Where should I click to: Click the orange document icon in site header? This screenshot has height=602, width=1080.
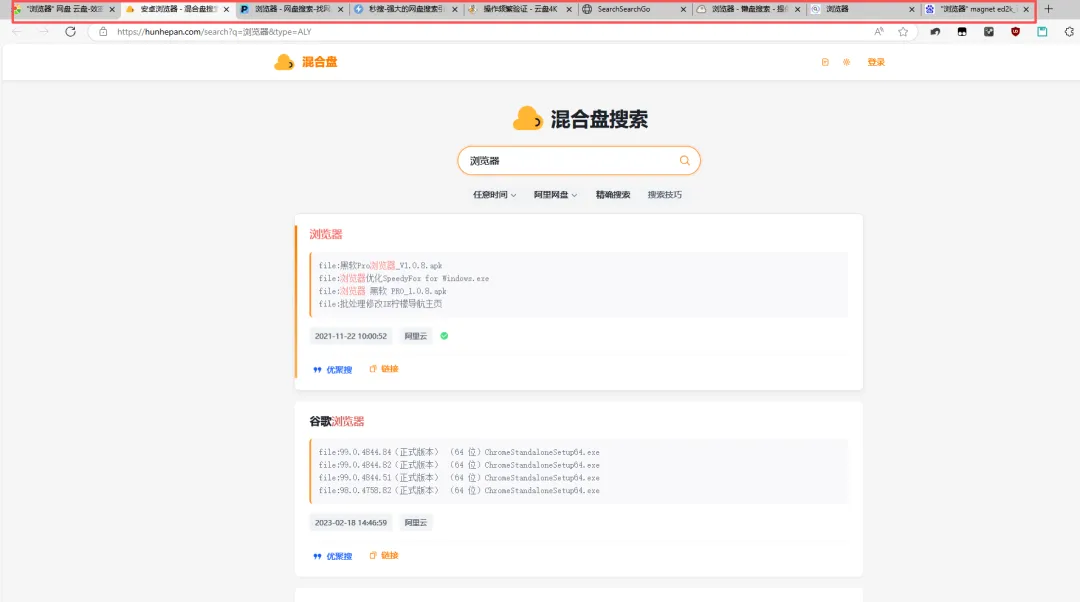tap(825, 62)
